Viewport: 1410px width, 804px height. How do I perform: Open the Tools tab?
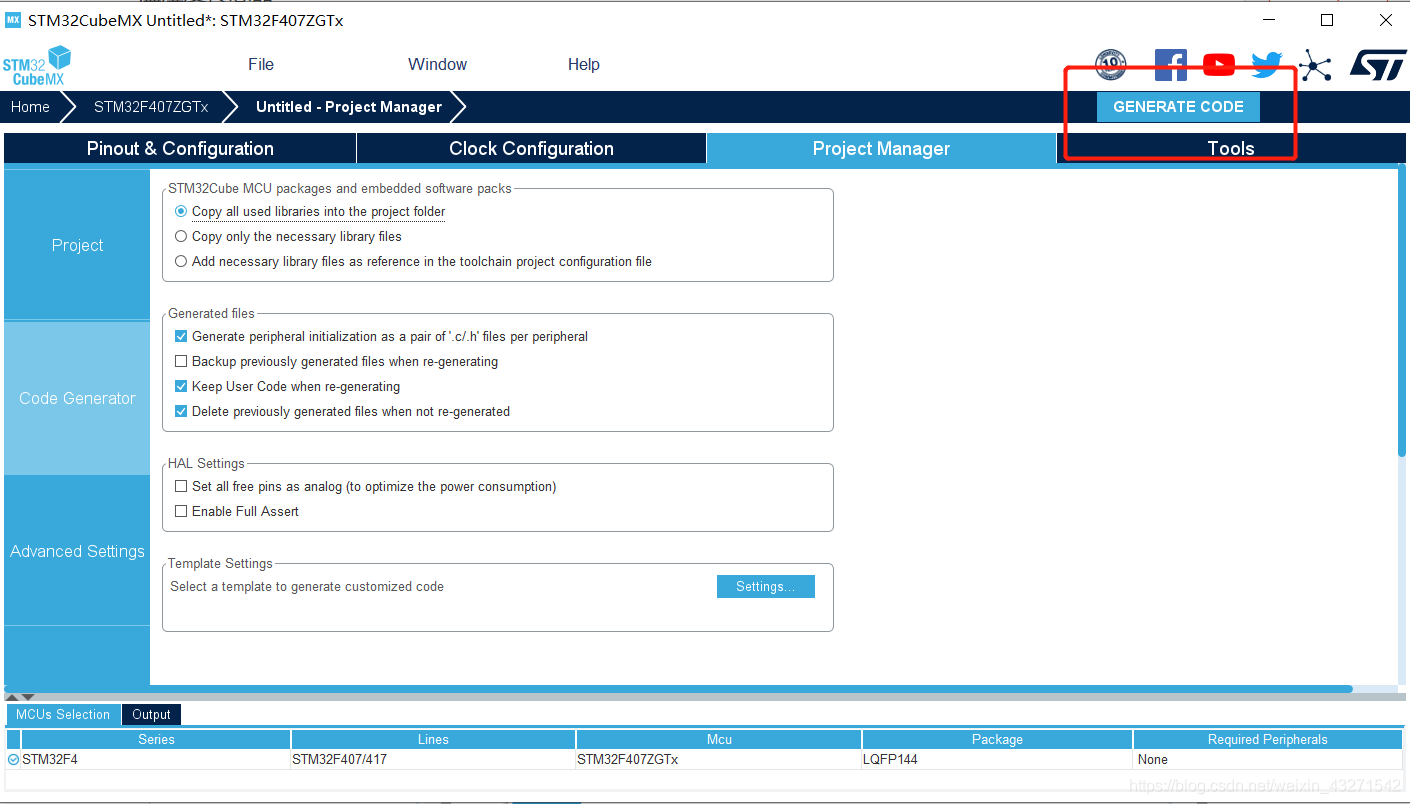[1230, 149]
